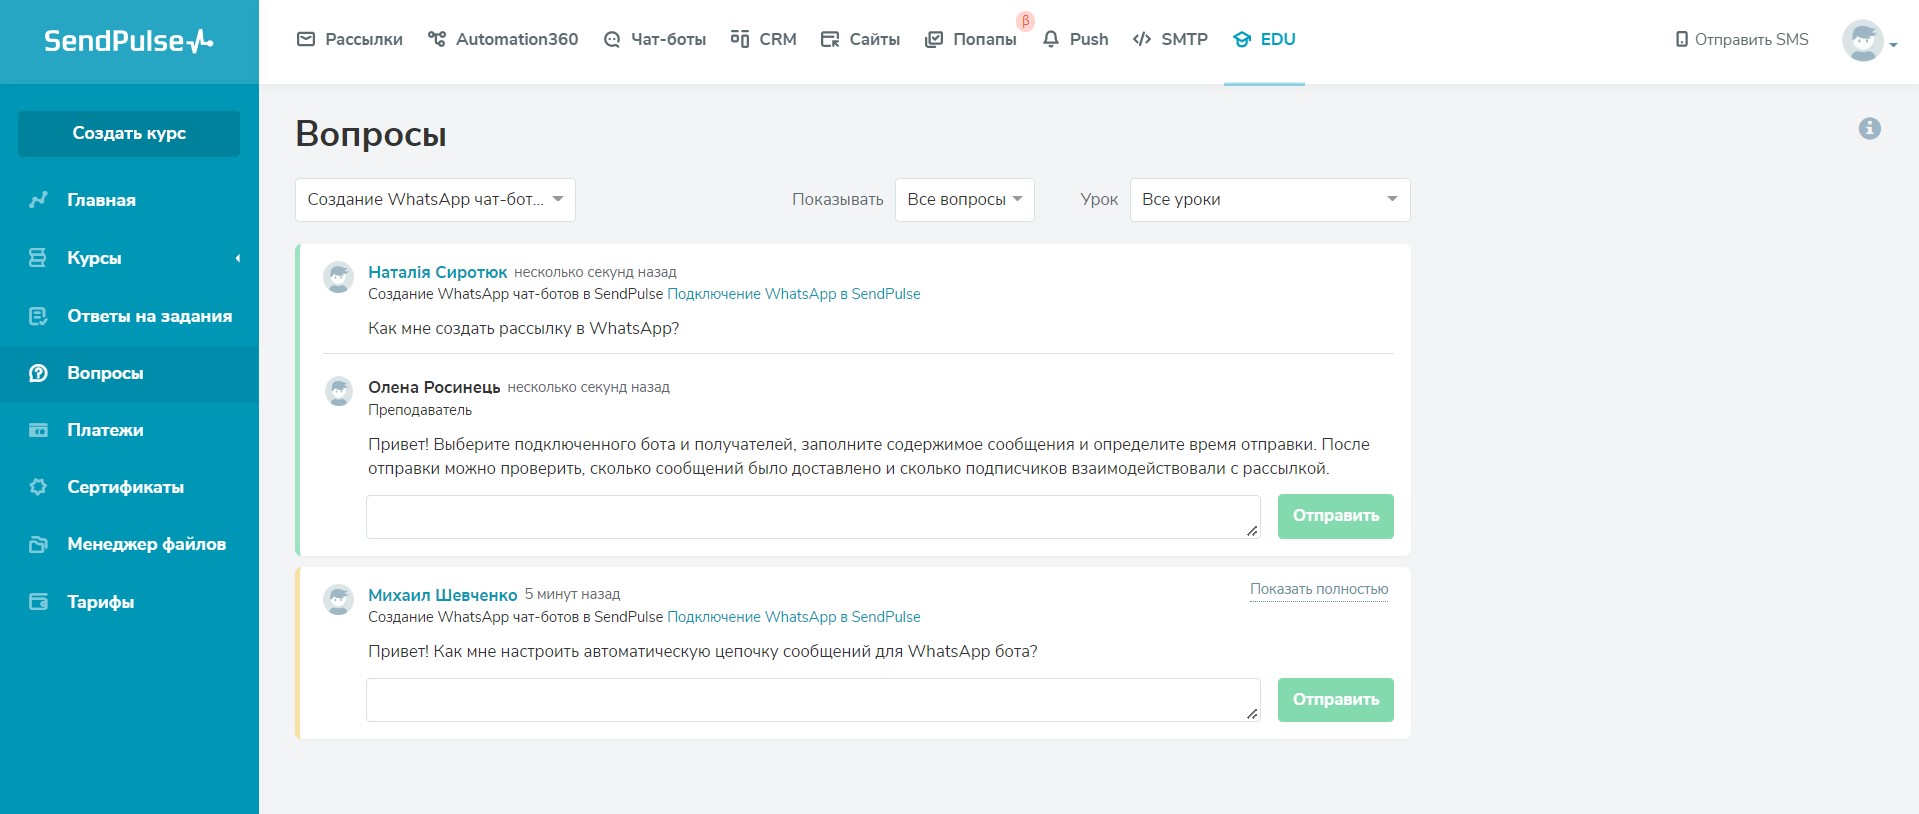Click the SendPulse logo
This screenshot has height=814, width=1919.
[129, 41]
